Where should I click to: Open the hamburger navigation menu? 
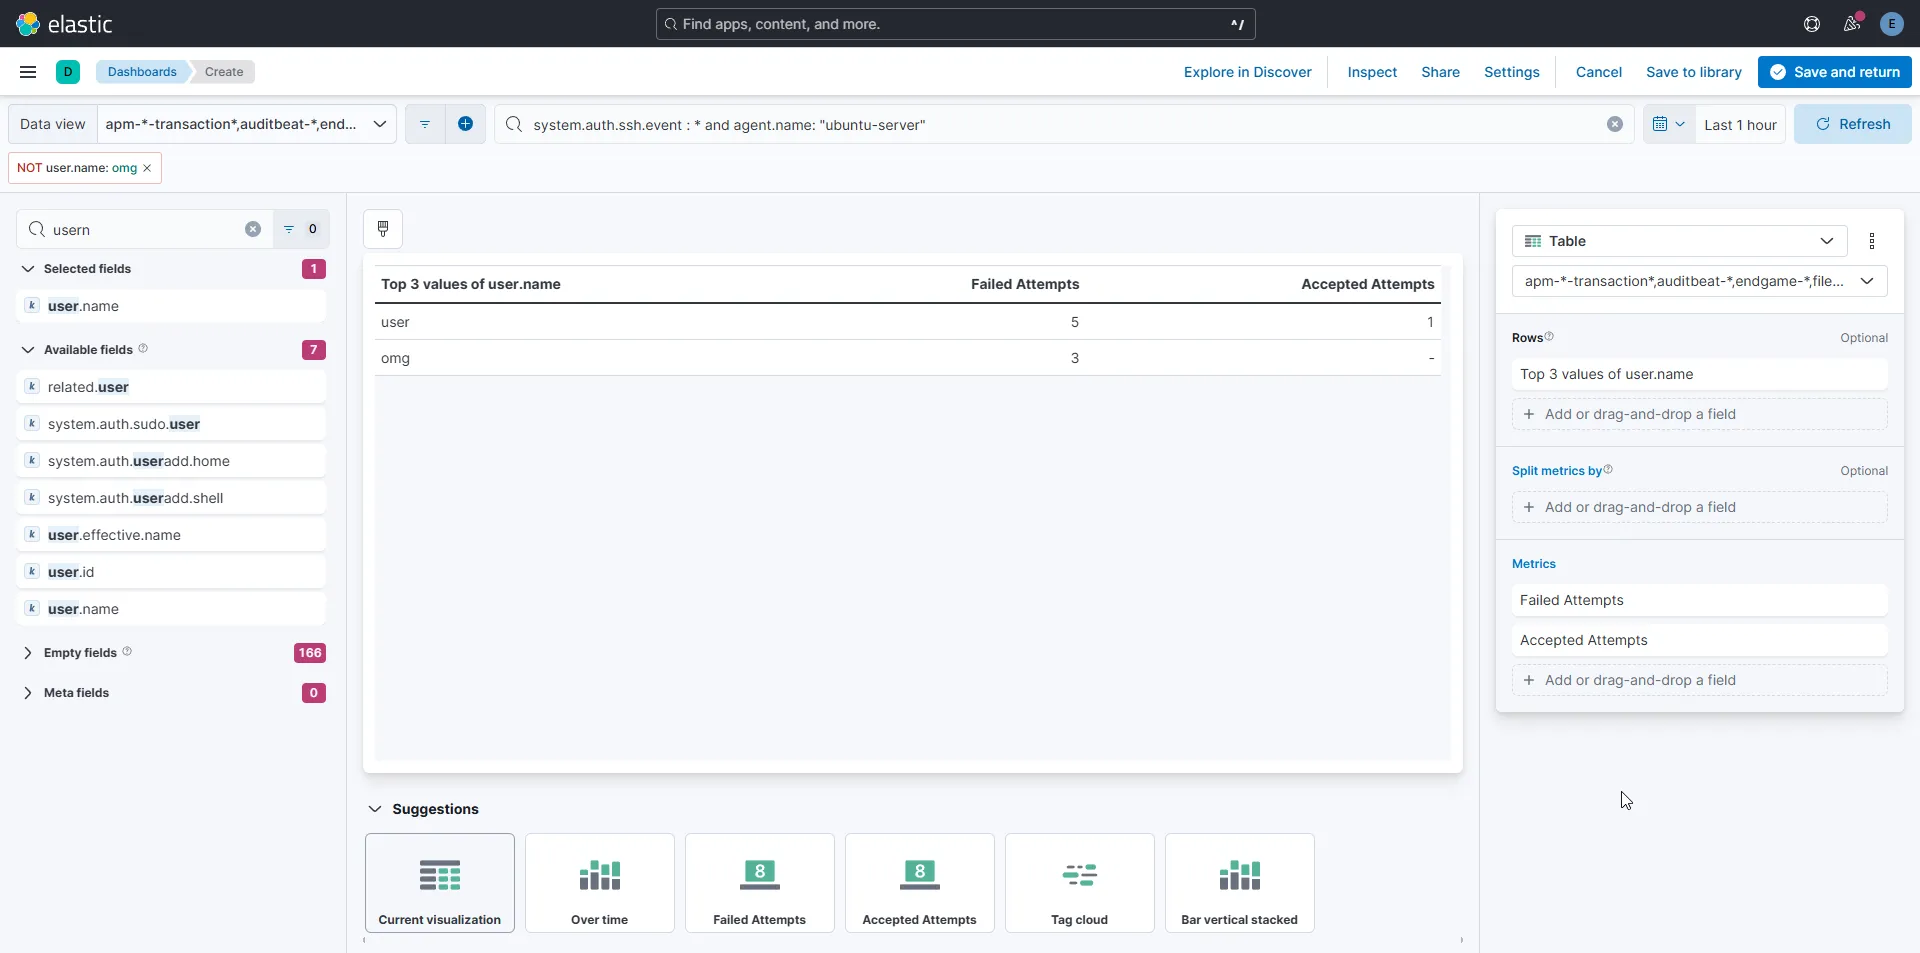pyautogui.click(x=28, y=72)
